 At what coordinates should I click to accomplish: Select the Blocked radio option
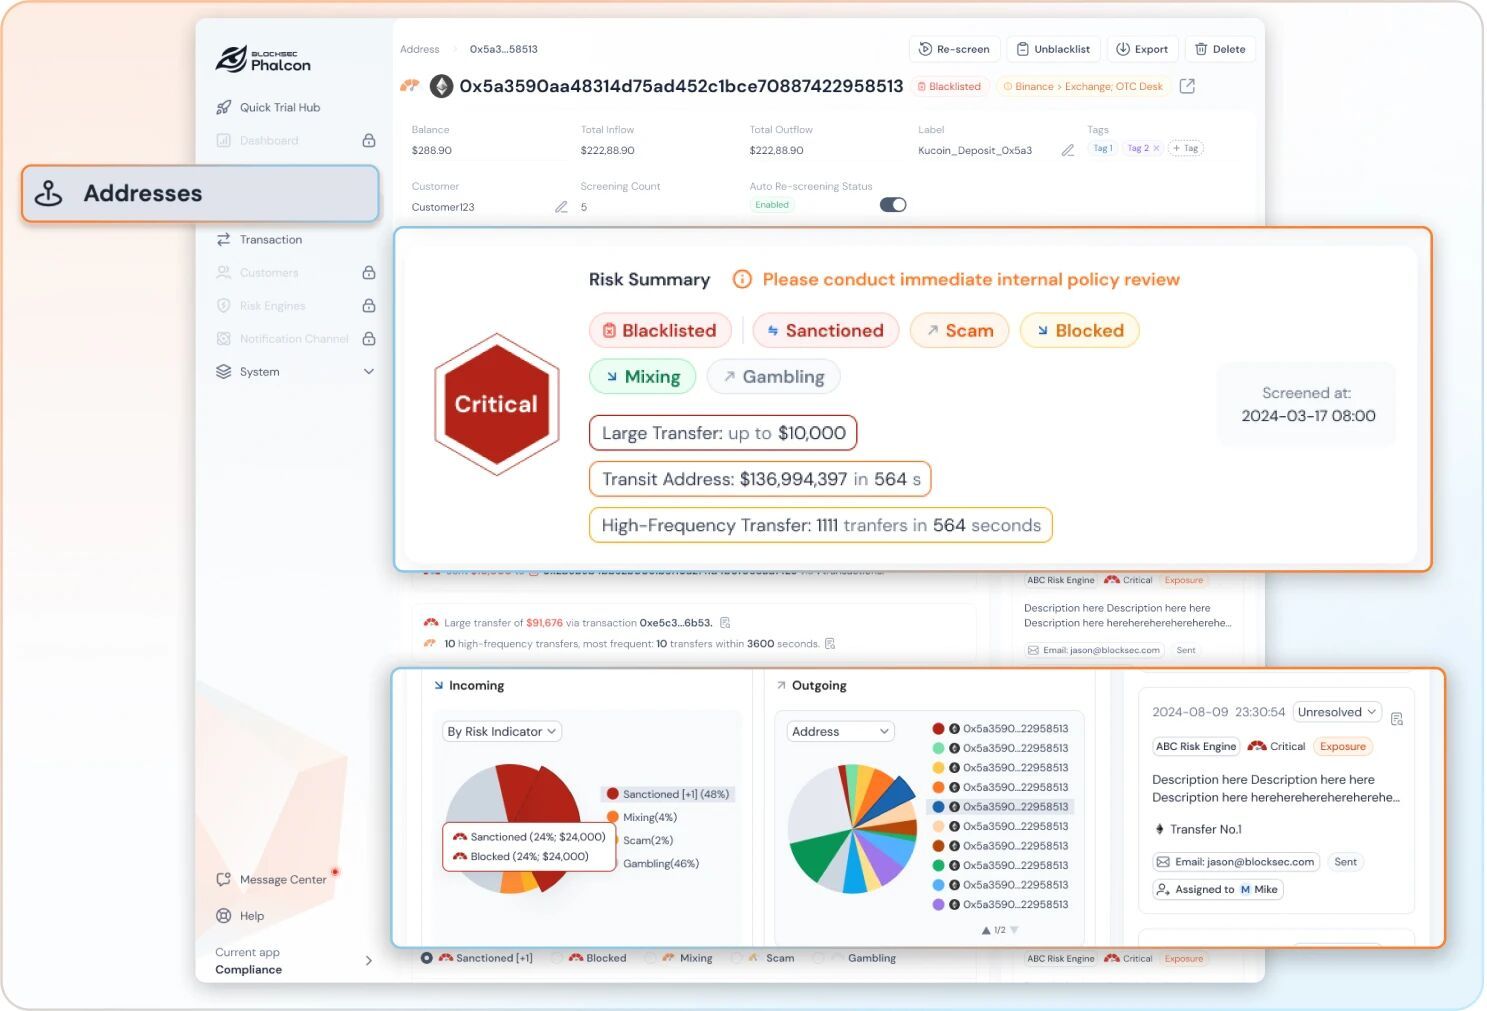pos(557,958)
